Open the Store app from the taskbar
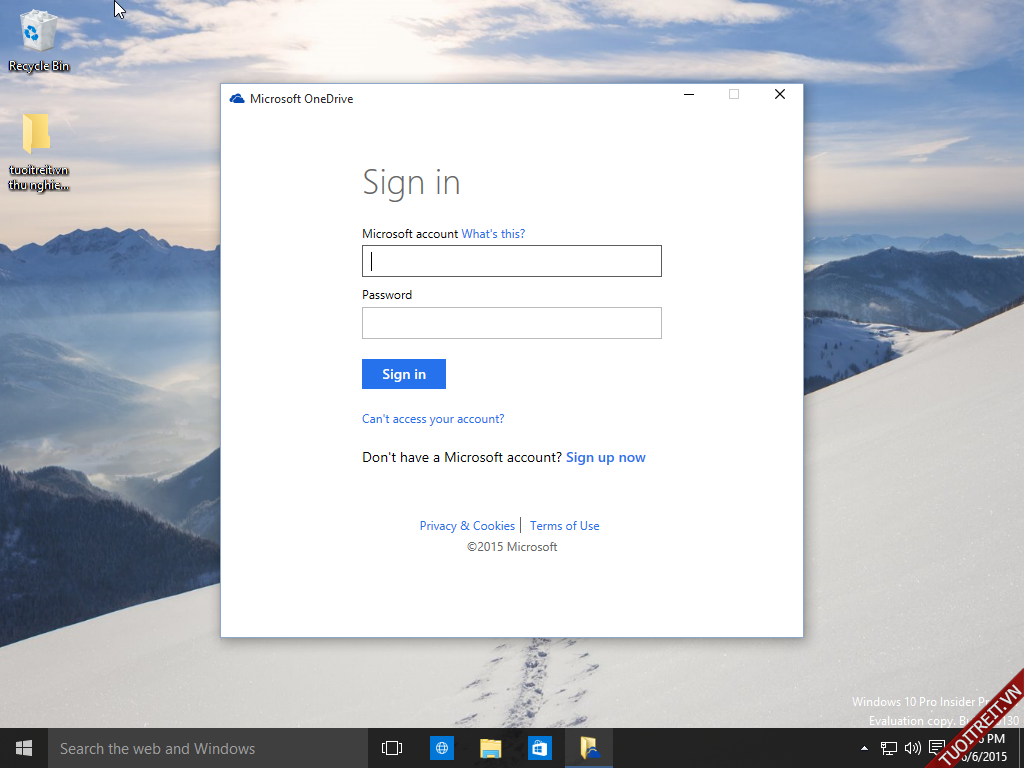Screen dimensions: 1024x768 (539, 748)
